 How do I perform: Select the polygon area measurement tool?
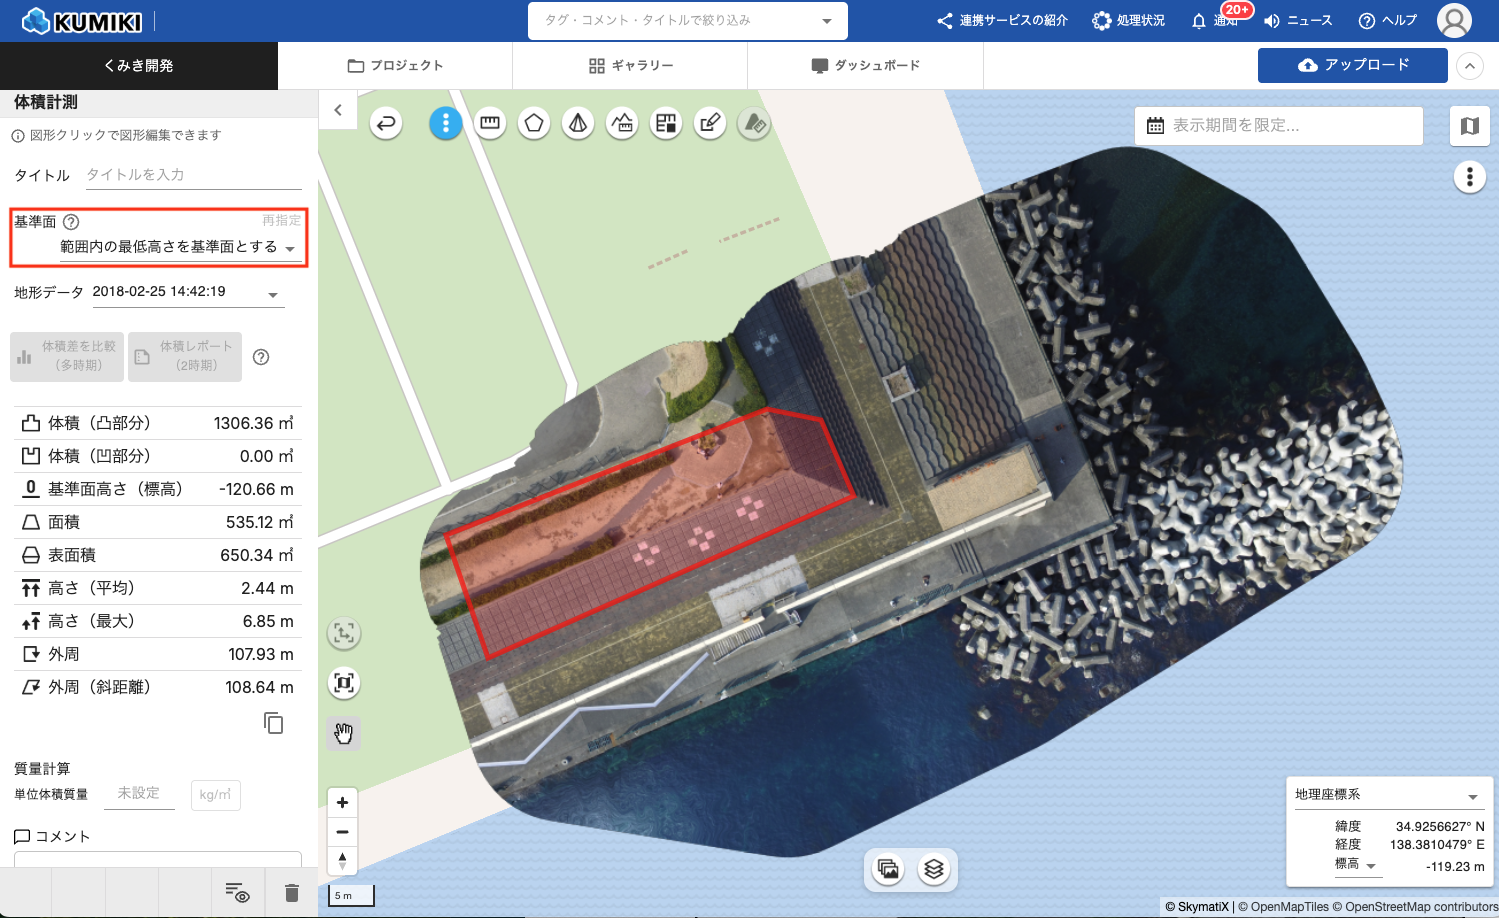[x=534, y=123]
